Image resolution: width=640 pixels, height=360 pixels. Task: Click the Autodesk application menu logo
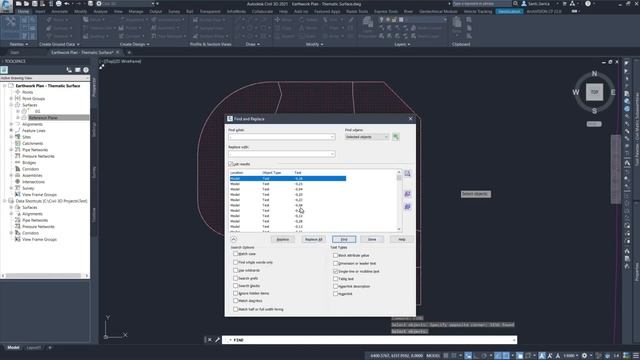click(x=6, y=6)
